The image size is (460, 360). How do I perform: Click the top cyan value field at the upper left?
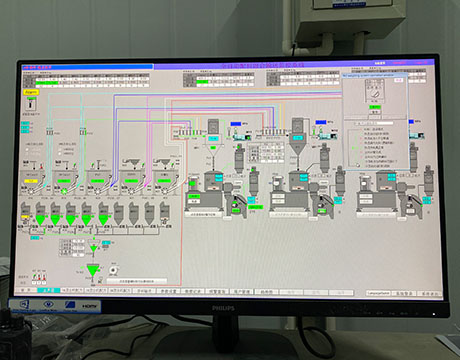pyautogui.click(x=25, y=124)
